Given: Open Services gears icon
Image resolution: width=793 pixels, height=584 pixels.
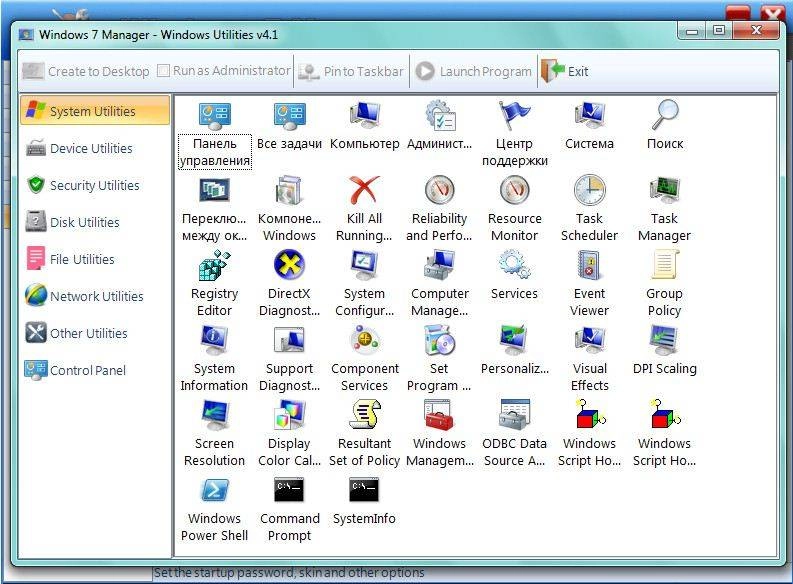Looking at the screenshot, I should tap(514, 265).
